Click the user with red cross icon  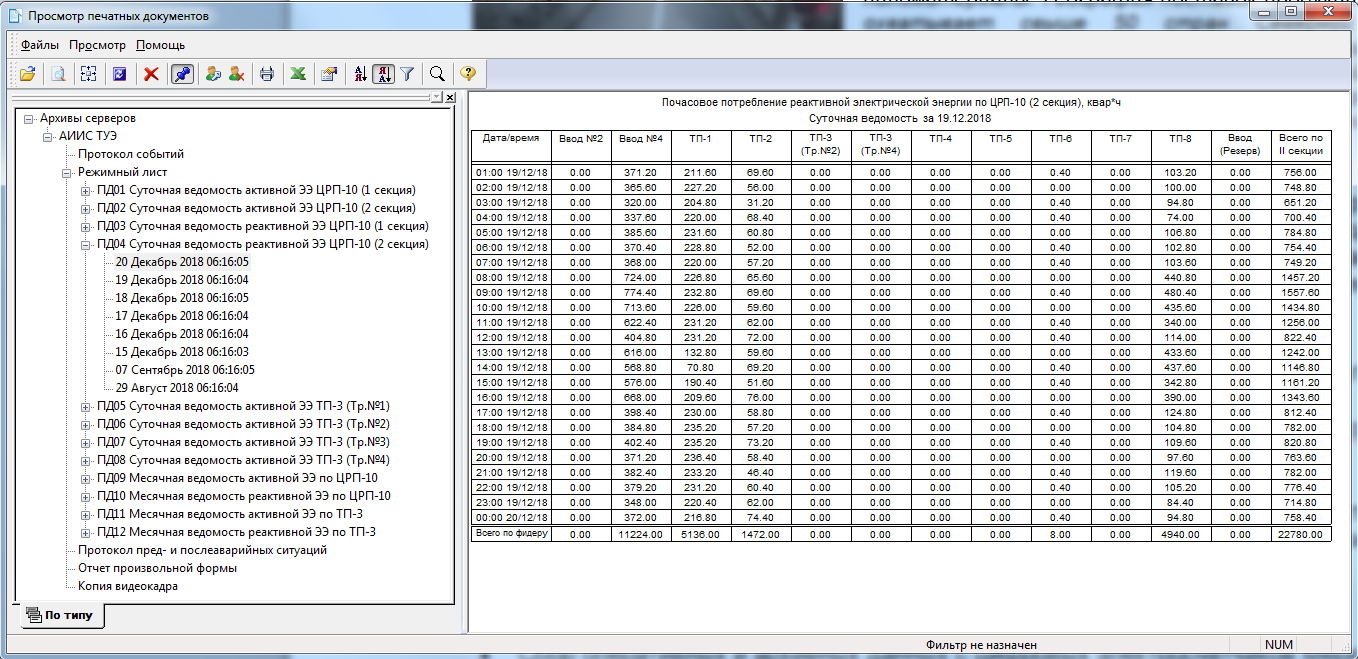(x=236, y=73)
